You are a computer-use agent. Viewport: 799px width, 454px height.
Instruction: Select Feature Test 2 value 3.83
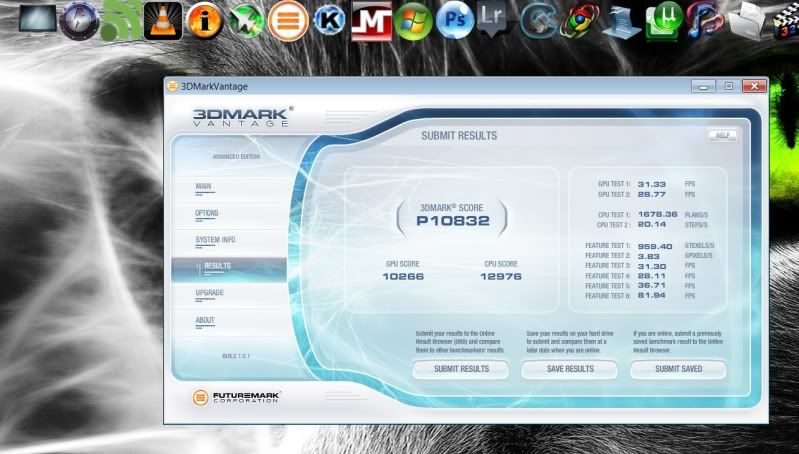(x=648, y=256)
